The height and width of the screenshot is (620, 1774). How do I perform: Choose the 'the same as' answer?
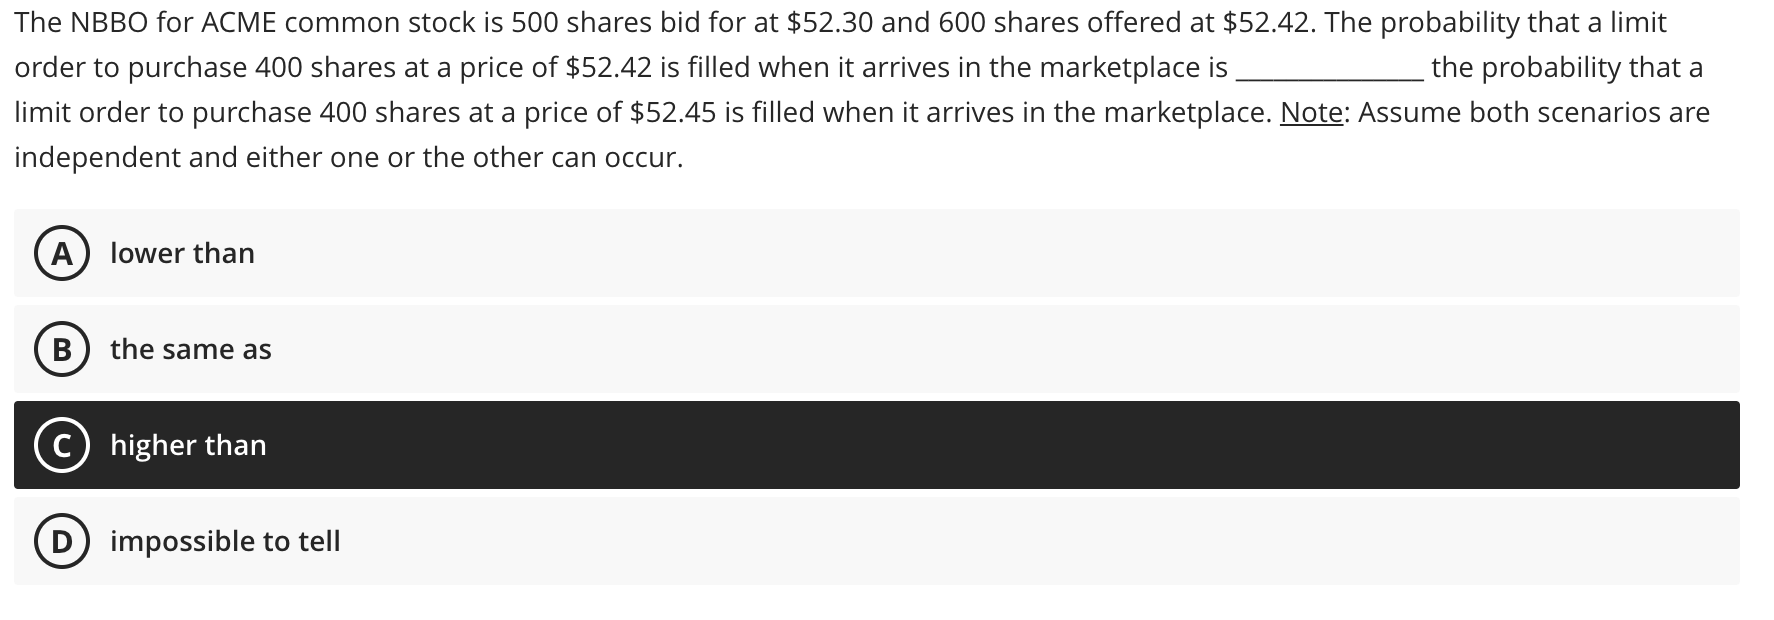click(x=190, y=350)
